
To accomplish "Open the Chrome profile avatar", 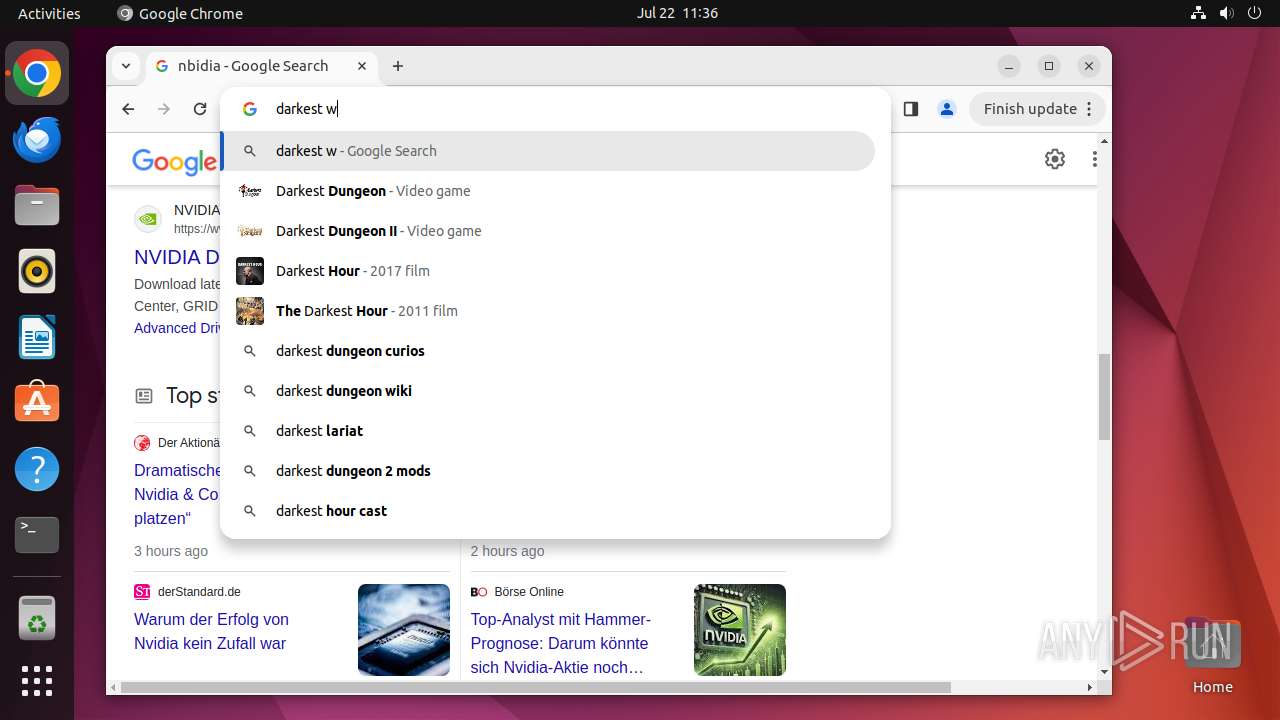I will (x=947, y=109).
